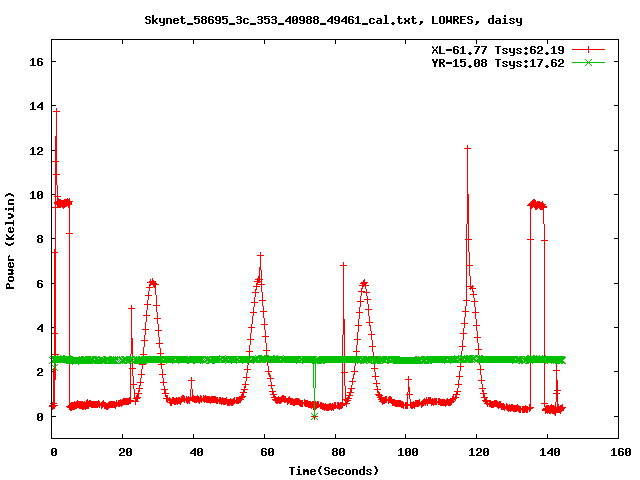This screenshot has height=480, width=640.
Task: Click the red spike peak near 14 Kelvin
Action: point(57,111)
